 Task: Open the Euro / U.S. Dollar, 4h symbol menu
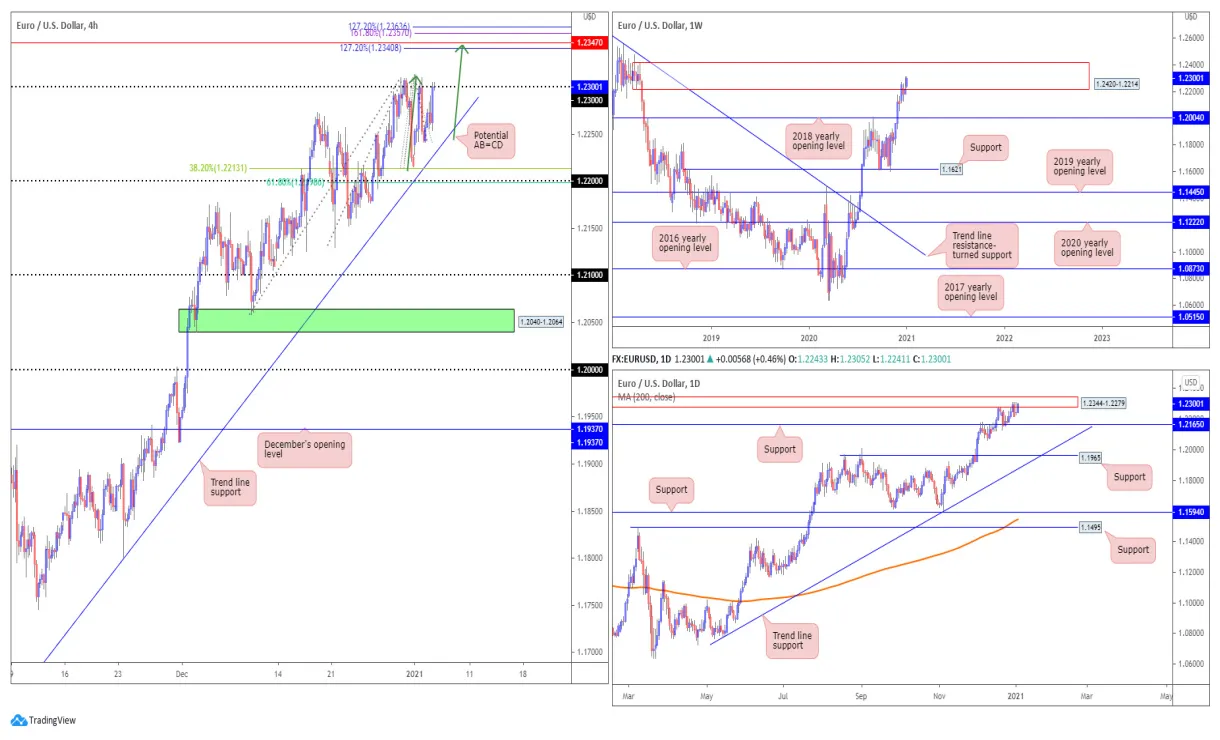tap(60, 26)
